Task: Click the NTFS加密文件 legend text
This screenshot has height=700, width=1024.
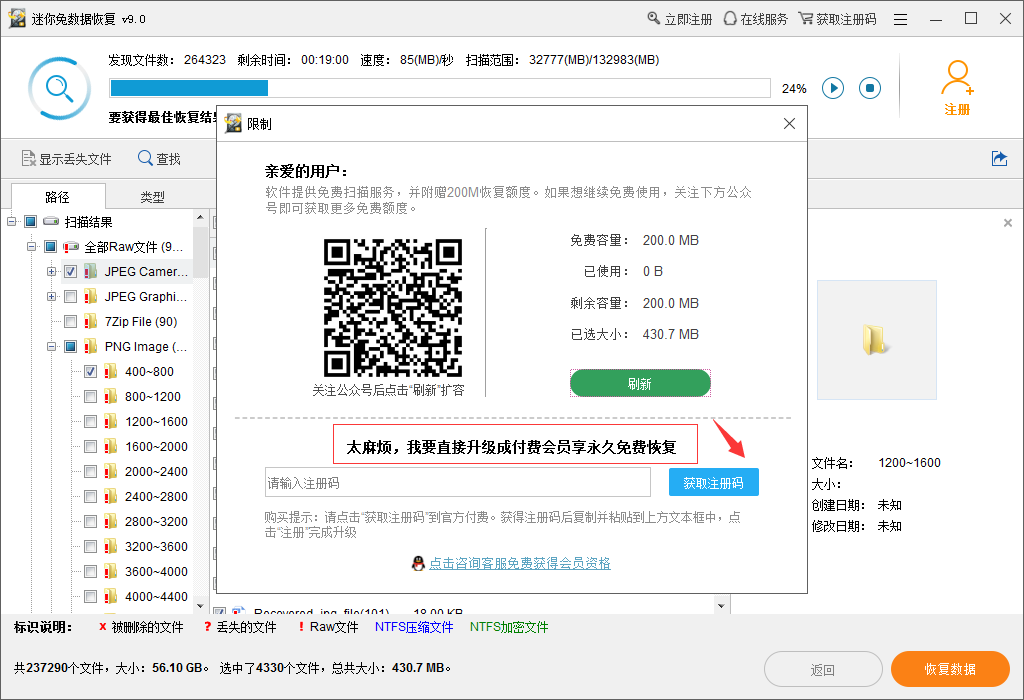Action: tap(509, 627)
